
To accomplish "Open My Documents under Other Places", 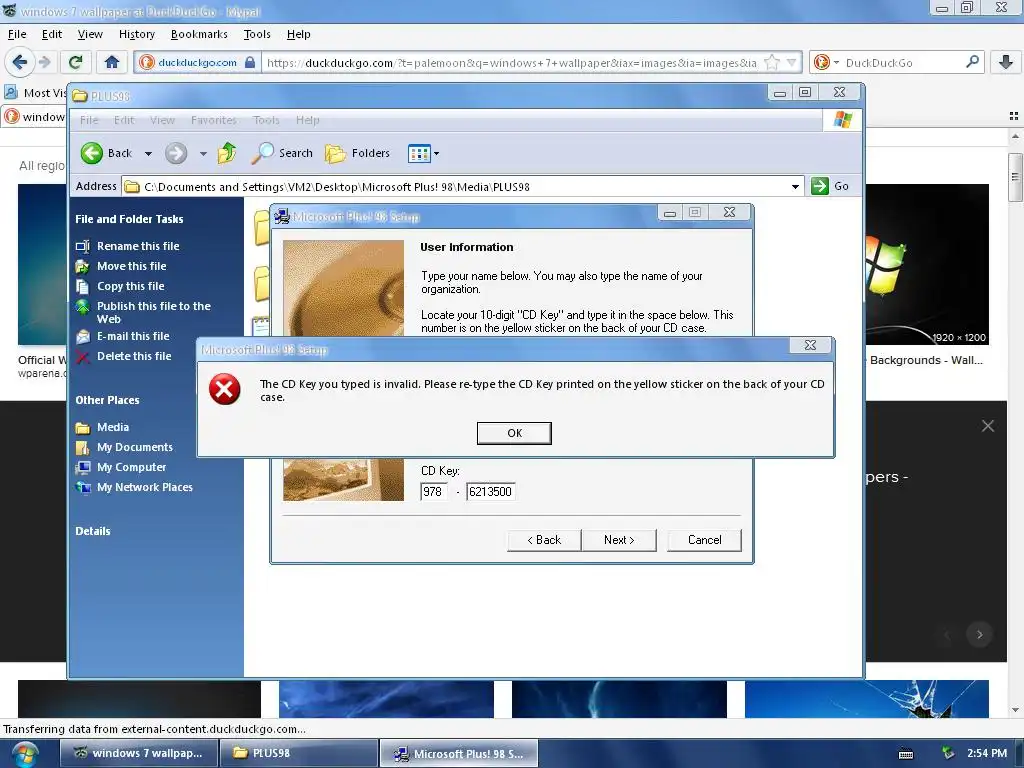I will click(x=135, y=447).
